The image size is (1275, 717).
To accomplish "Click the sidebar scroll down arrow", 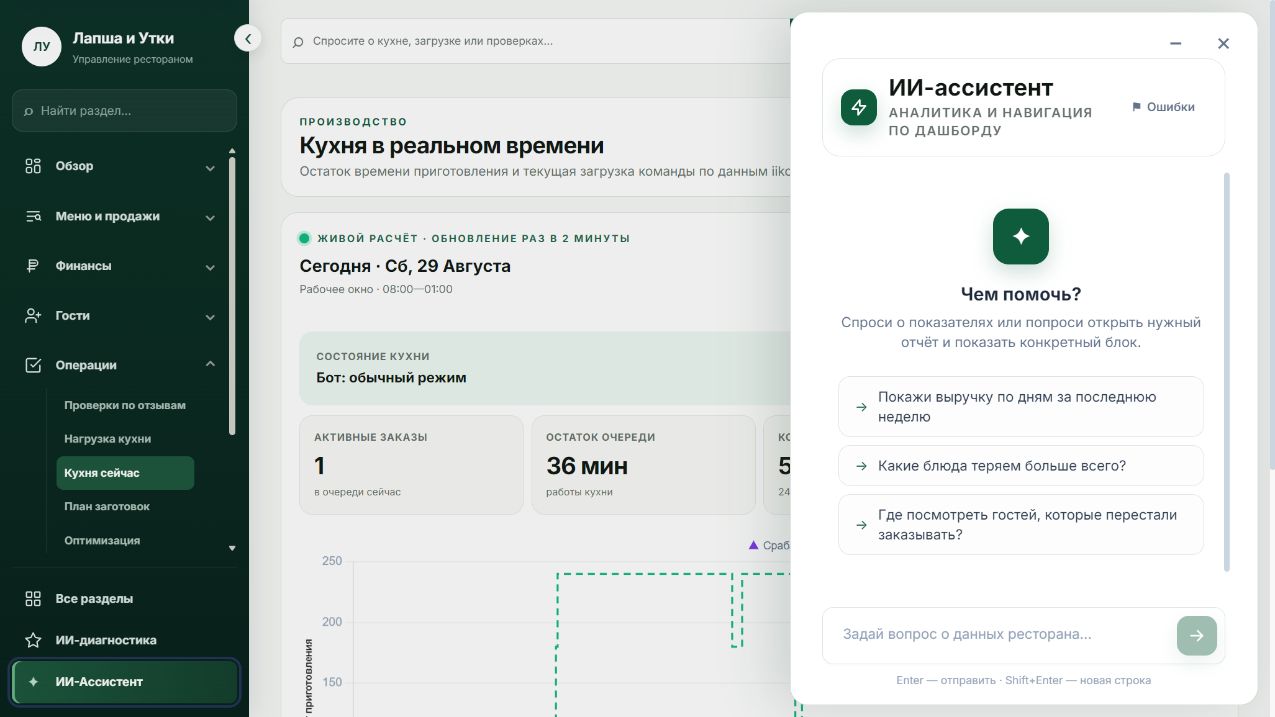I will [232, 548].
